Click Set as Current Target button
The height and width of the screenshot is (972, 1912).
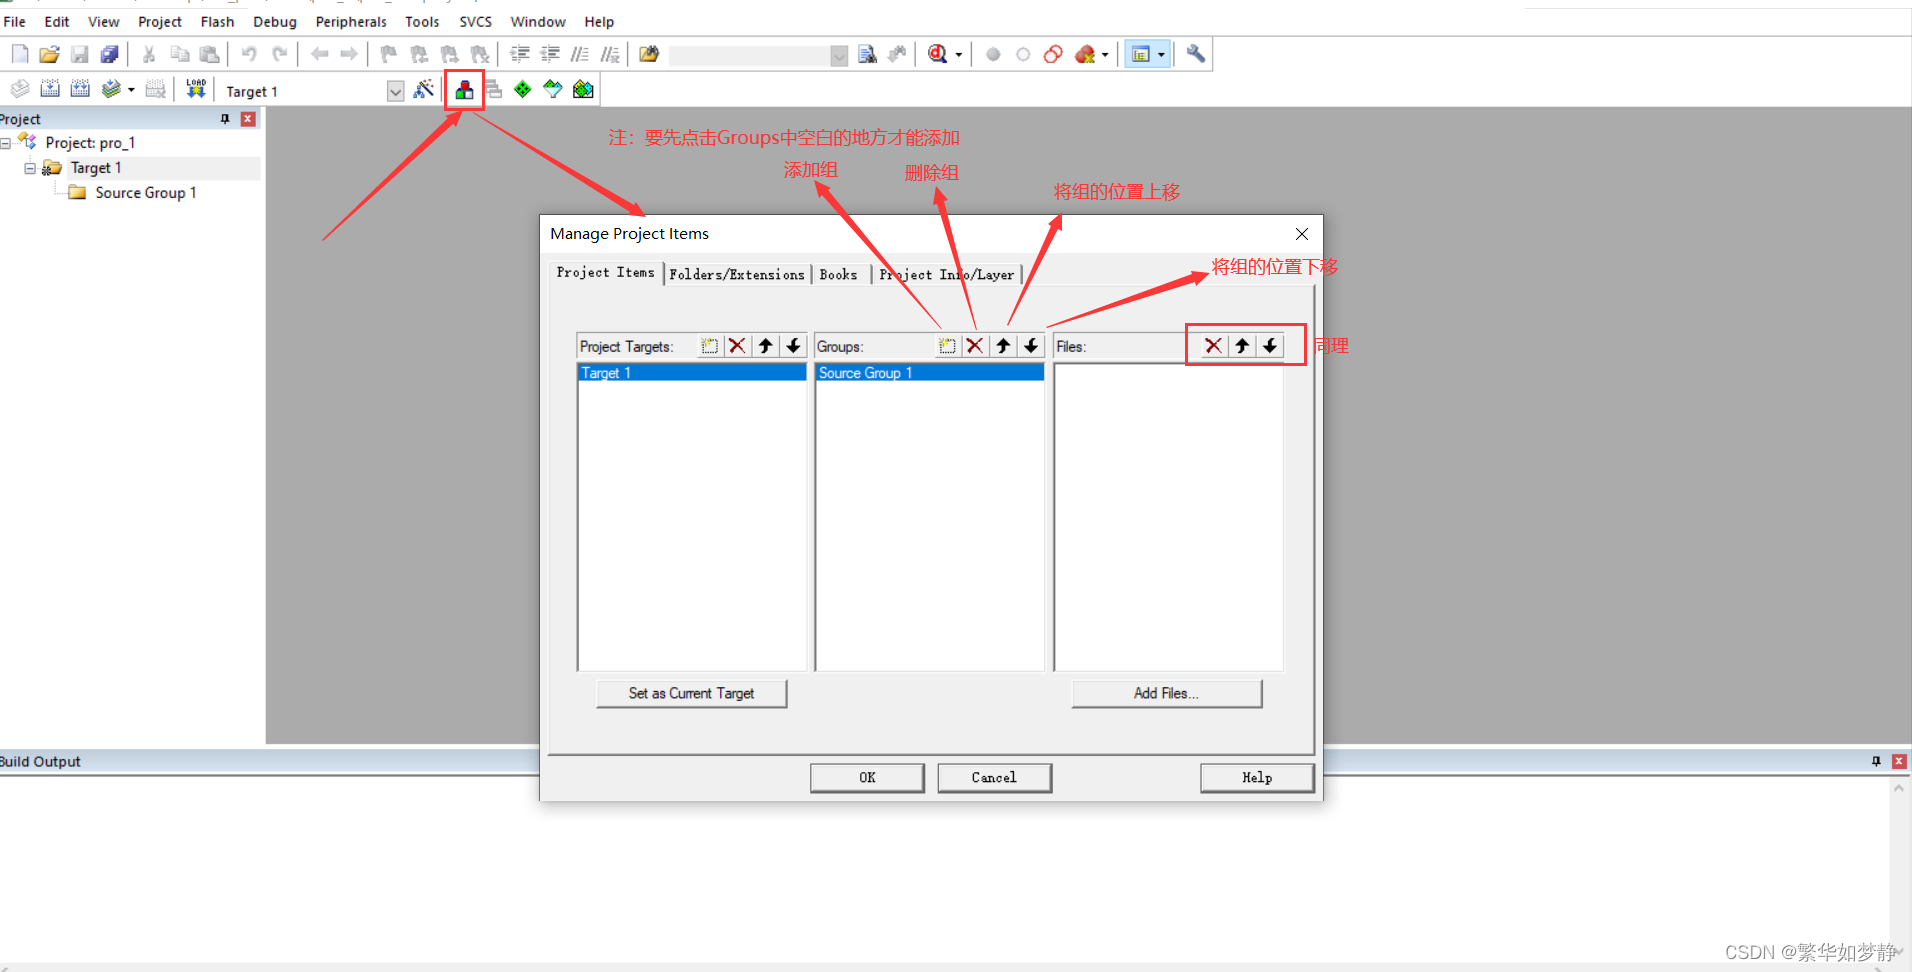point(691,693)
